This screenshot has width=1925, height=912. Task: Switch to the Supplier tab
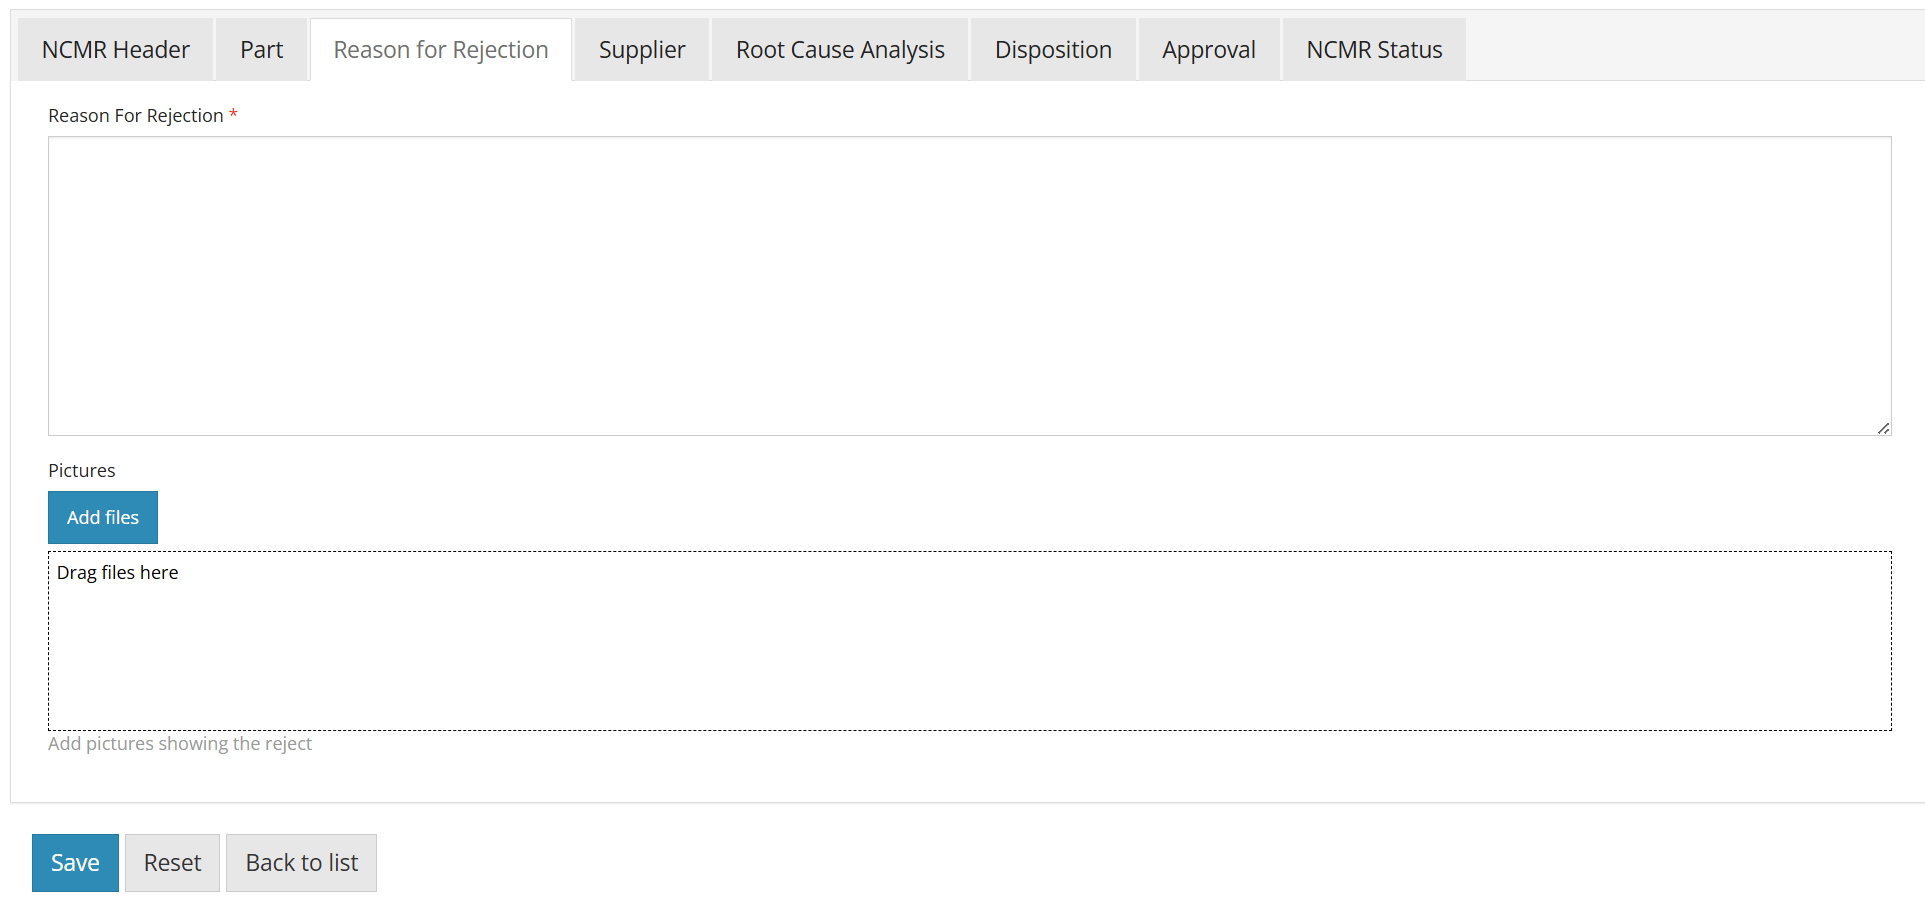pos(641,48)
